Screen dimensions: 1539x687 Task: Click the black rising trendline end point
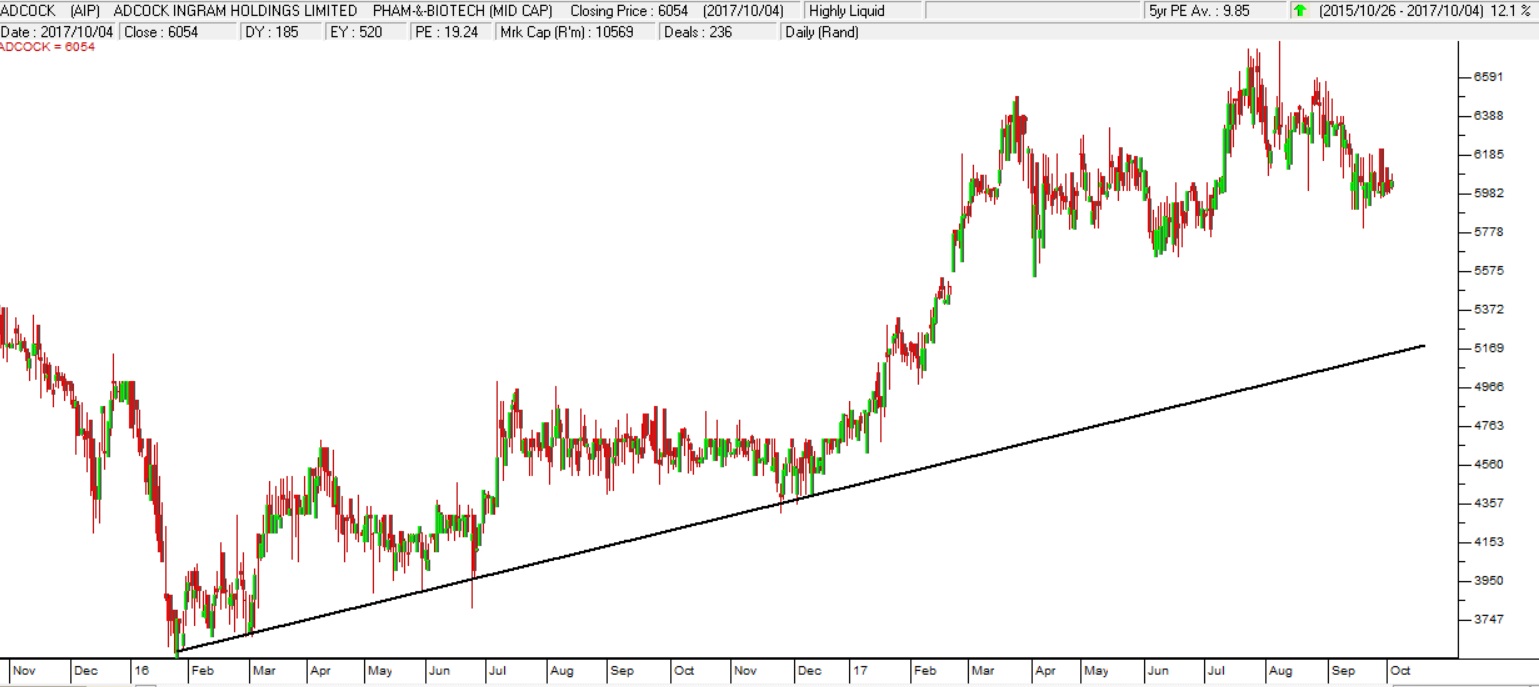click(x=1422, y=346)
